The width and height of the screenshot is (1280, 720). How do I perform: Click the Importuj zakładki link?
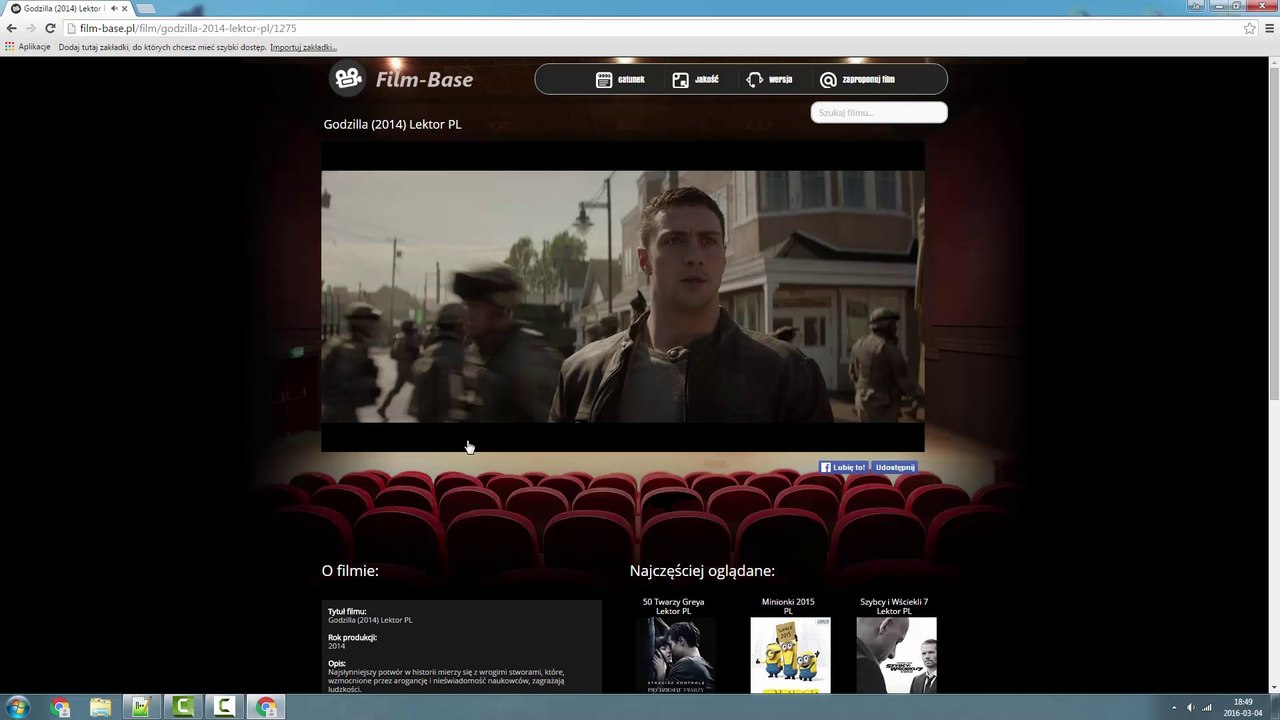pos(303,47)
